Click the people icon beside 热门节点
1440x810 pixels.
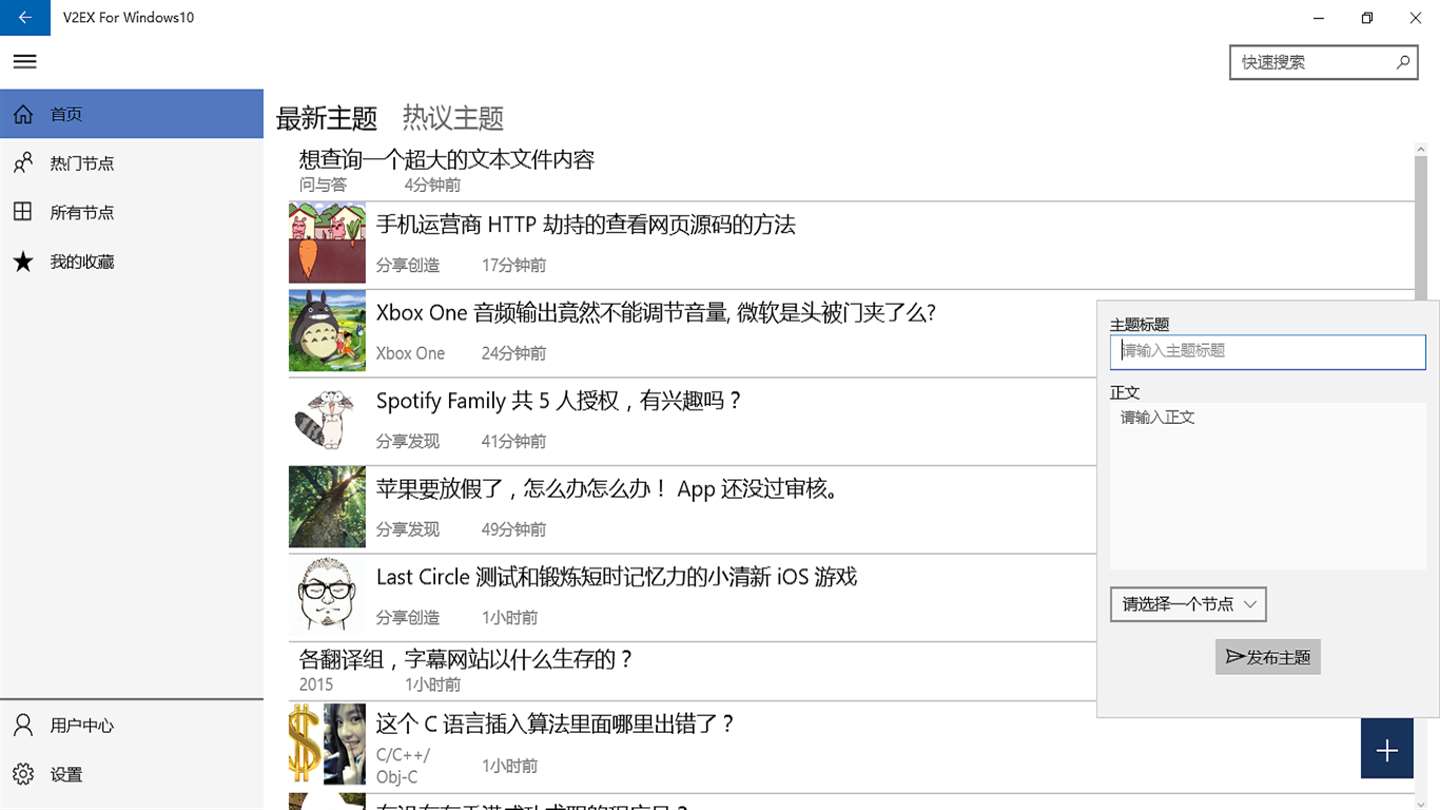(x=23, y=163)
